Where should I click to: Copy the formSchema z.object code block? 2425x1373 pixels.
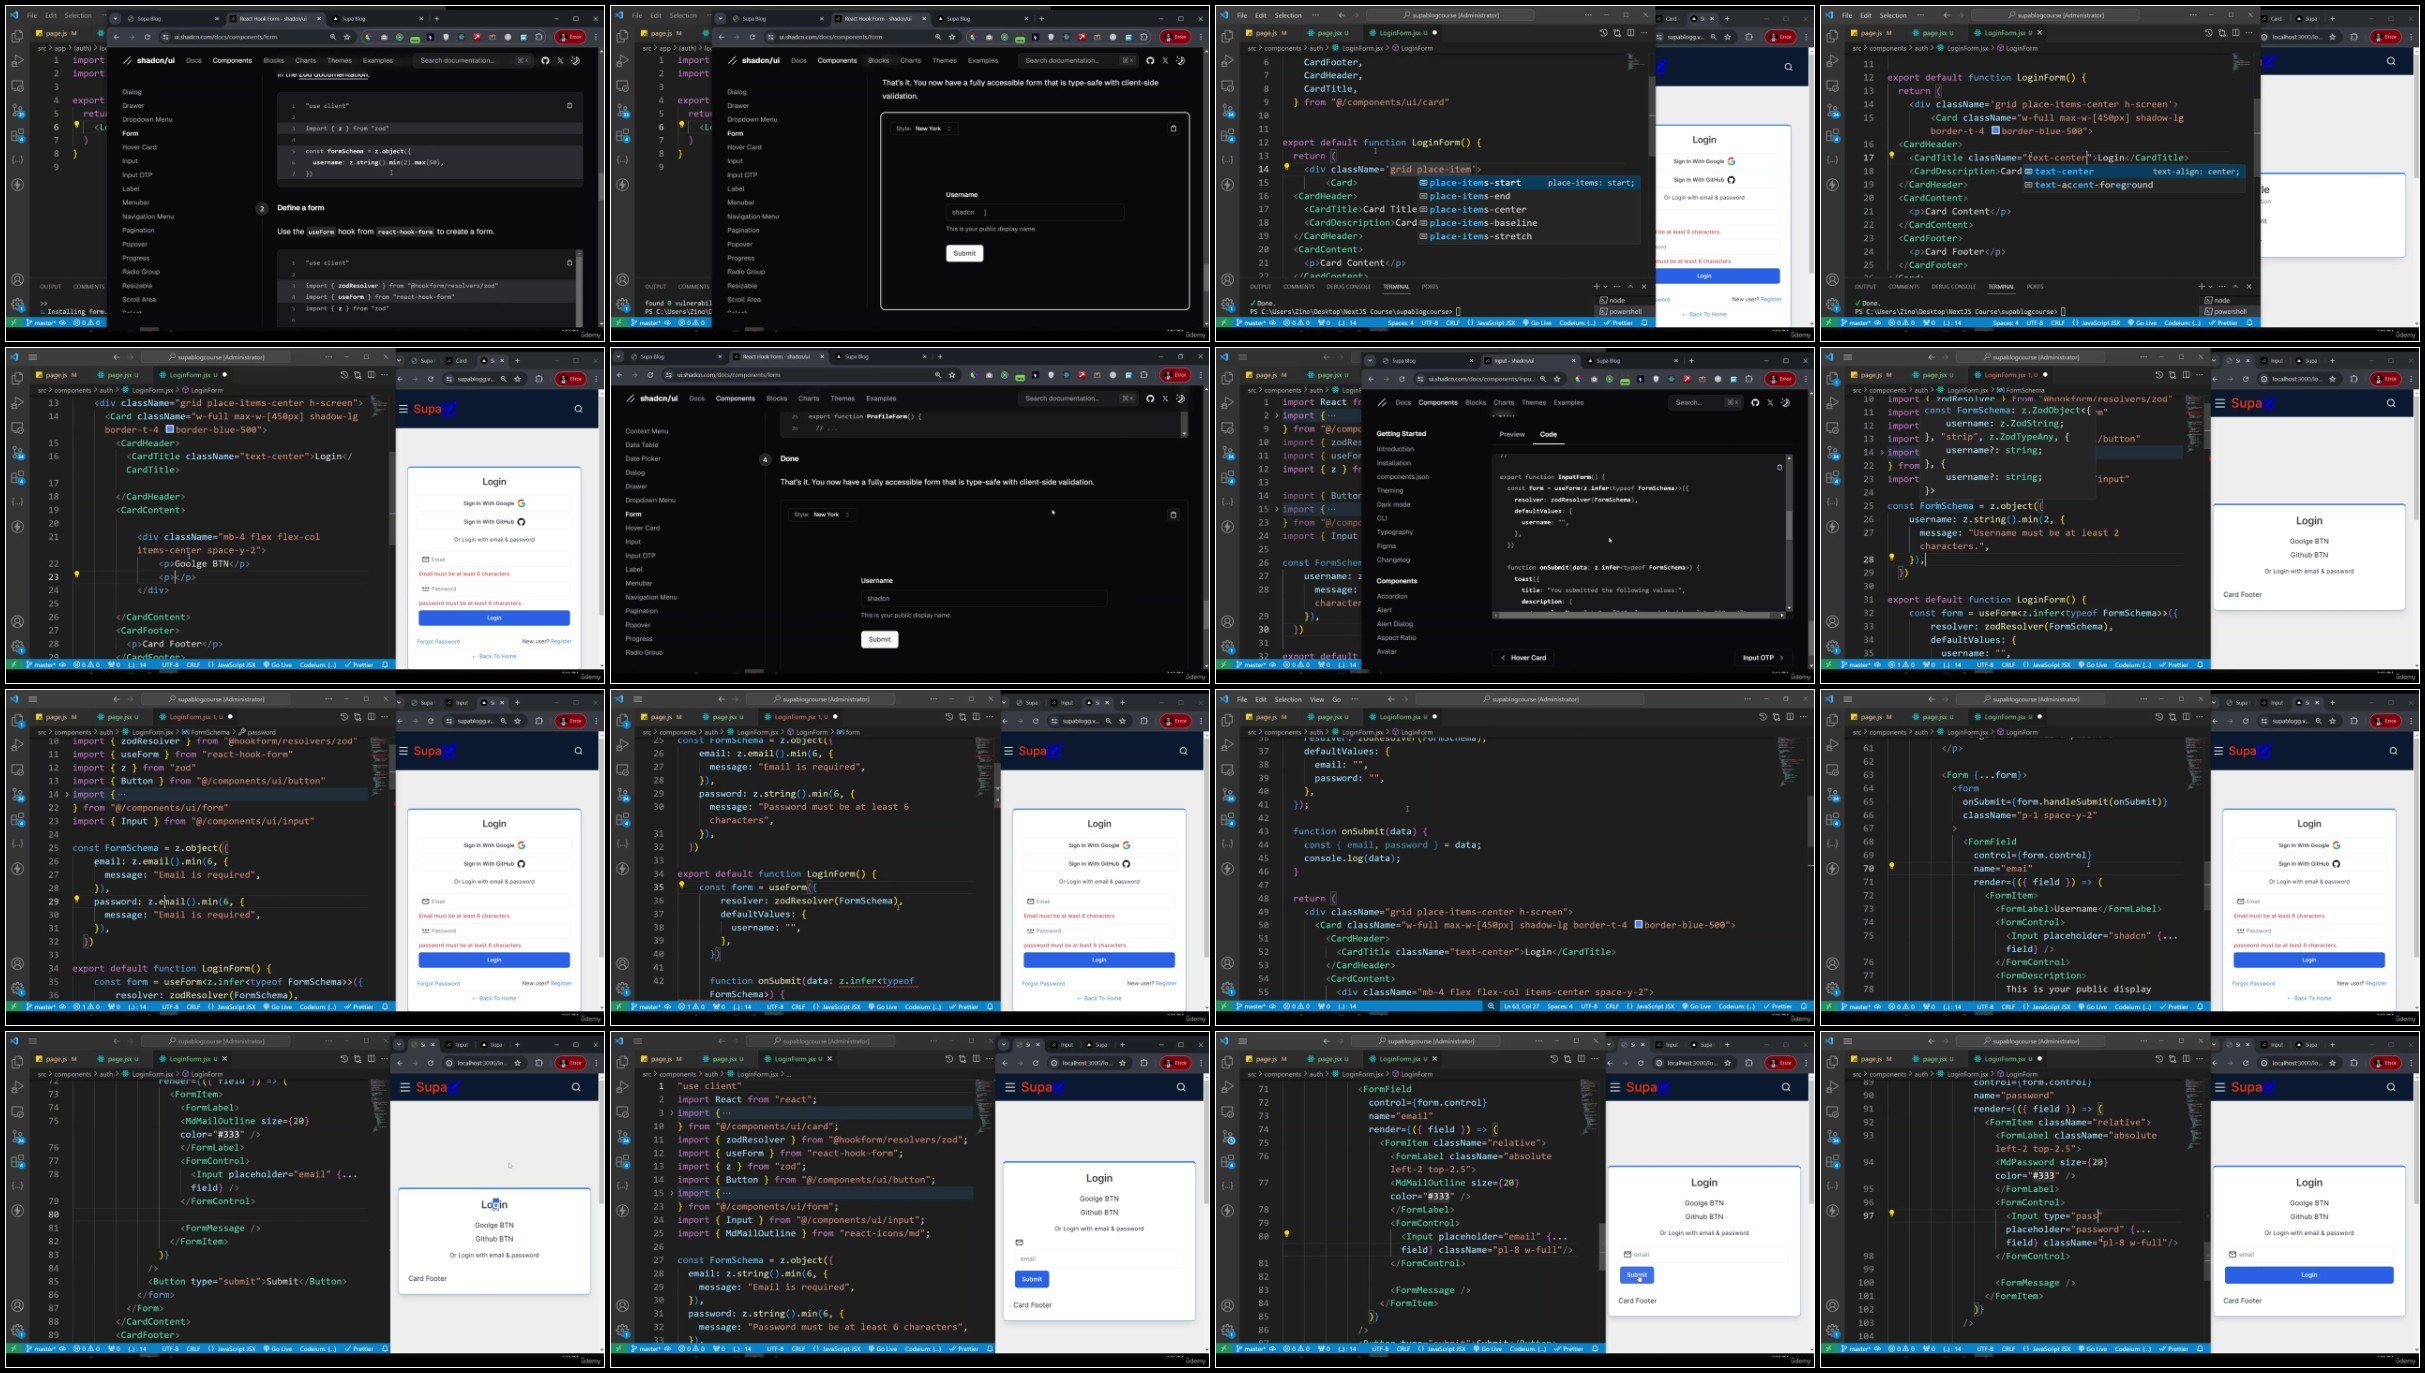569,105
